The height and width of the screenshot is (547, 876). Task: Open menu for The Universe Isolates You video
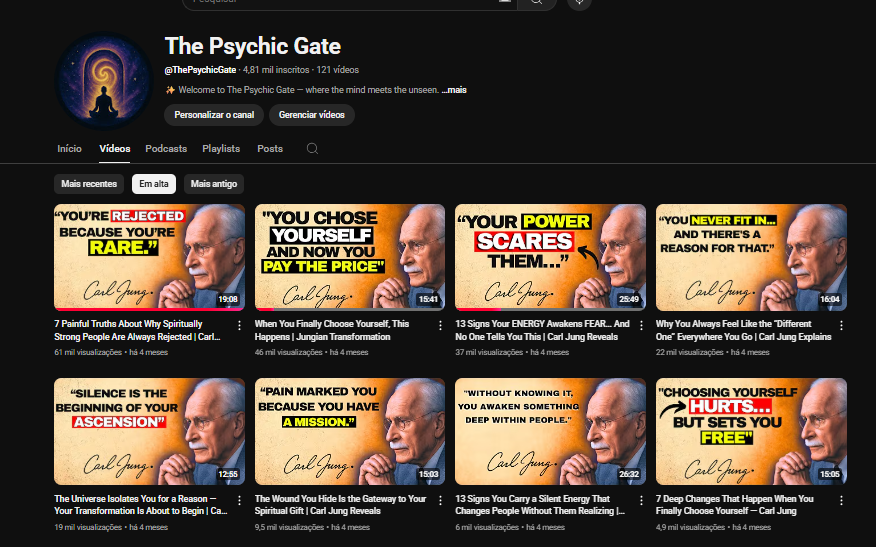click(x=239, y=500)
